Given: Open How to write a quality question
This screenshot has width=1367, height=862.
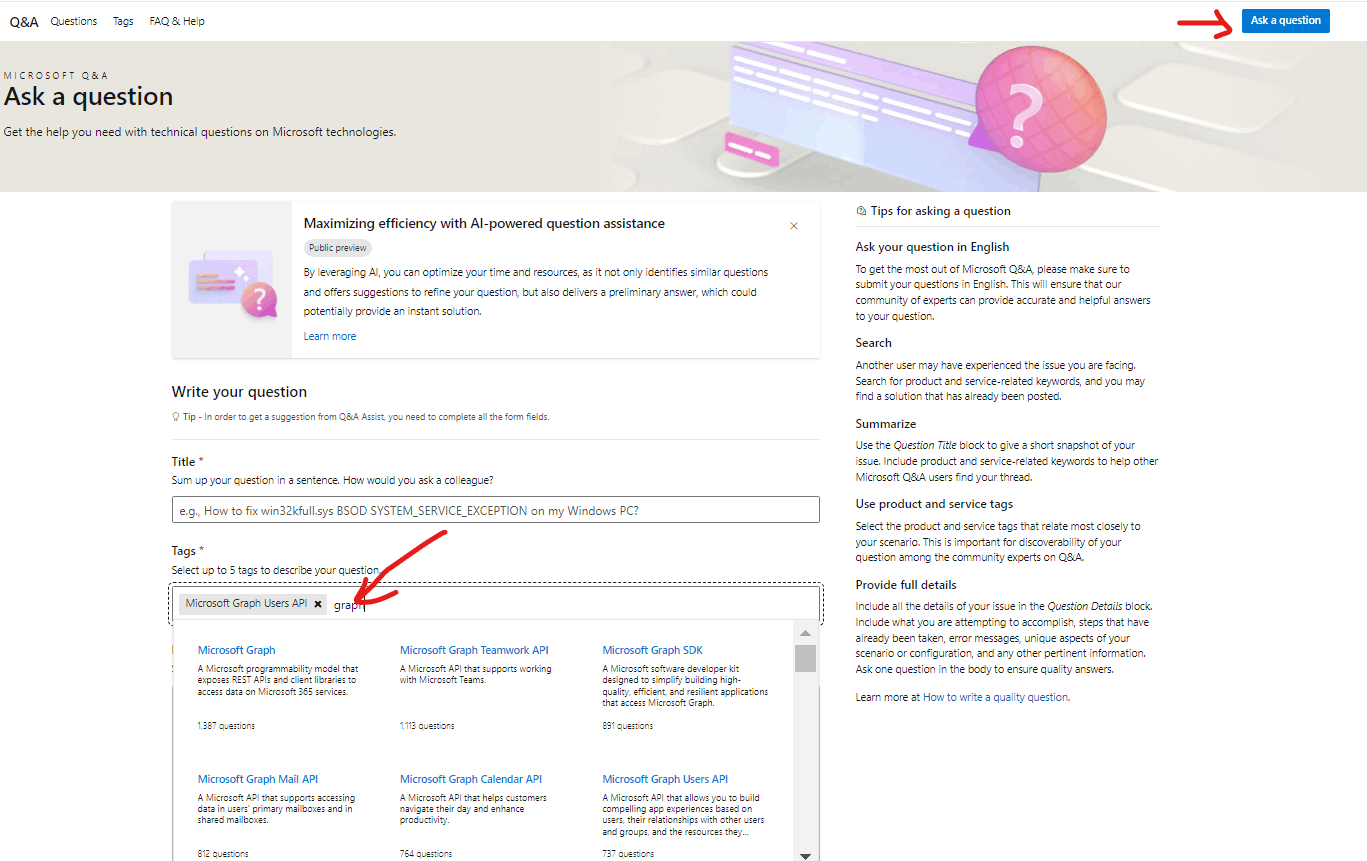Looking at the screenshot, I should pyautogui.click(x=995, y=697).
